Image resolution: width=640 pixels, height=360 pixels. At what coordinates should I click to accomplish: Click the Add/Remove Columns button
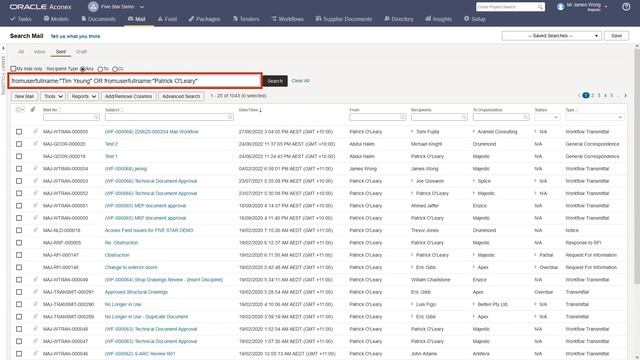click(128, 96)
